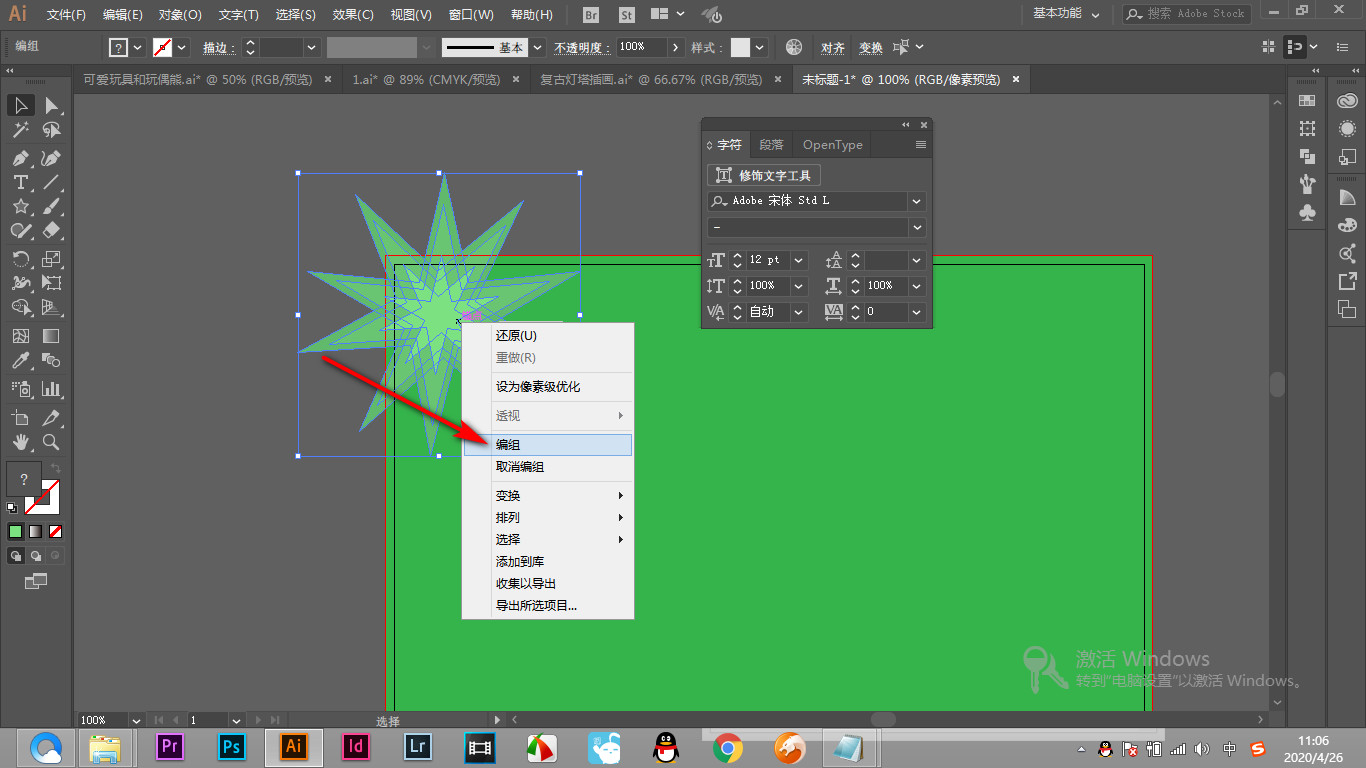Select the Eyedropper tool
This screenshot has width=1366, height=768.
click(x=20, y=360)
